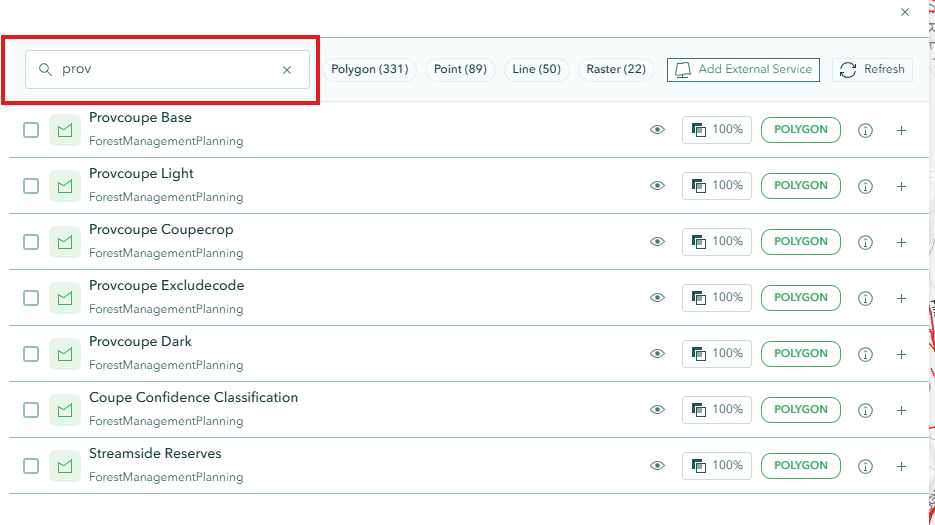Viewport: 935px width, 525px height.
Task: Click Streamside Reserves layer thumbnail icon
Action: 65,466
